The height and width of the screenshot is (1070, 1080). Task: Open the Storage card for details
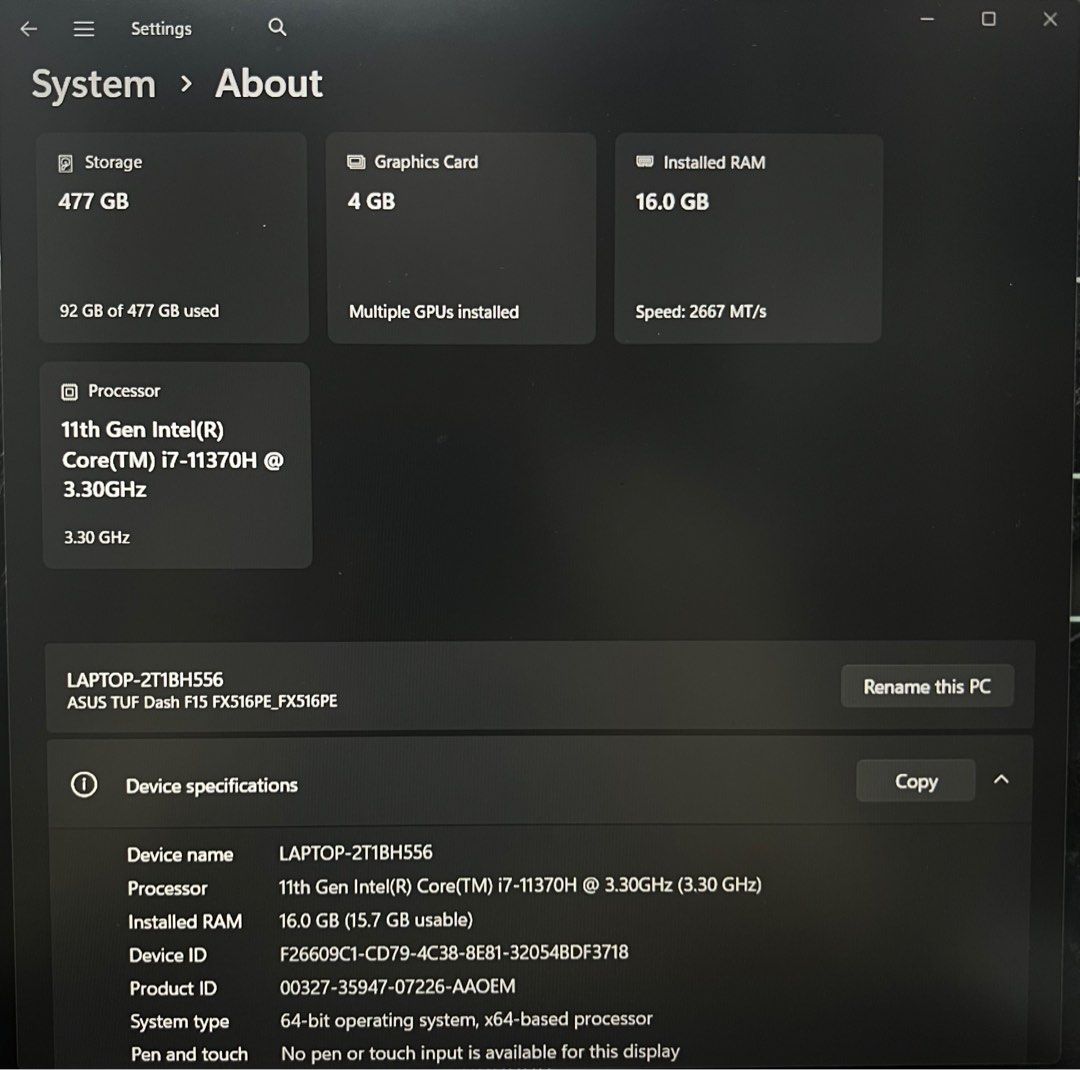pyautogui.click(x=172, y=238)
